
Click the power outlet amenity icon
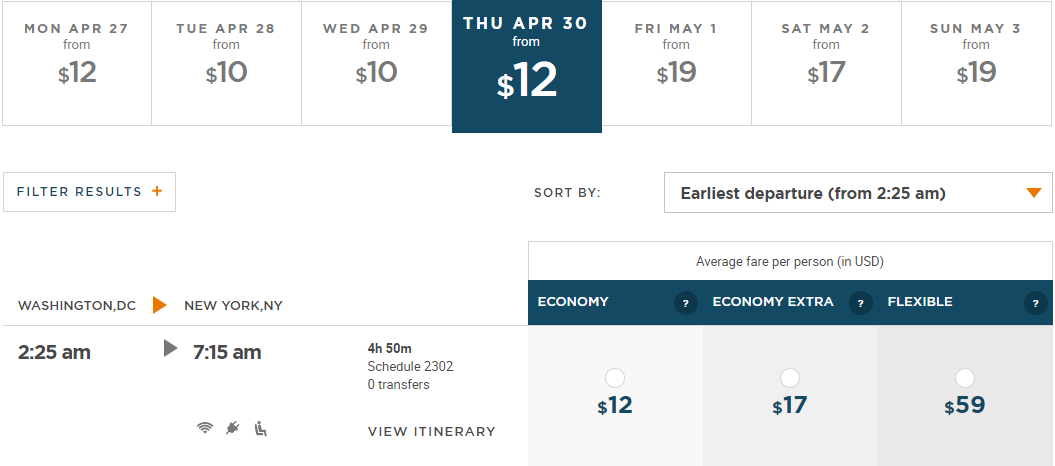(x=233, y=428)
